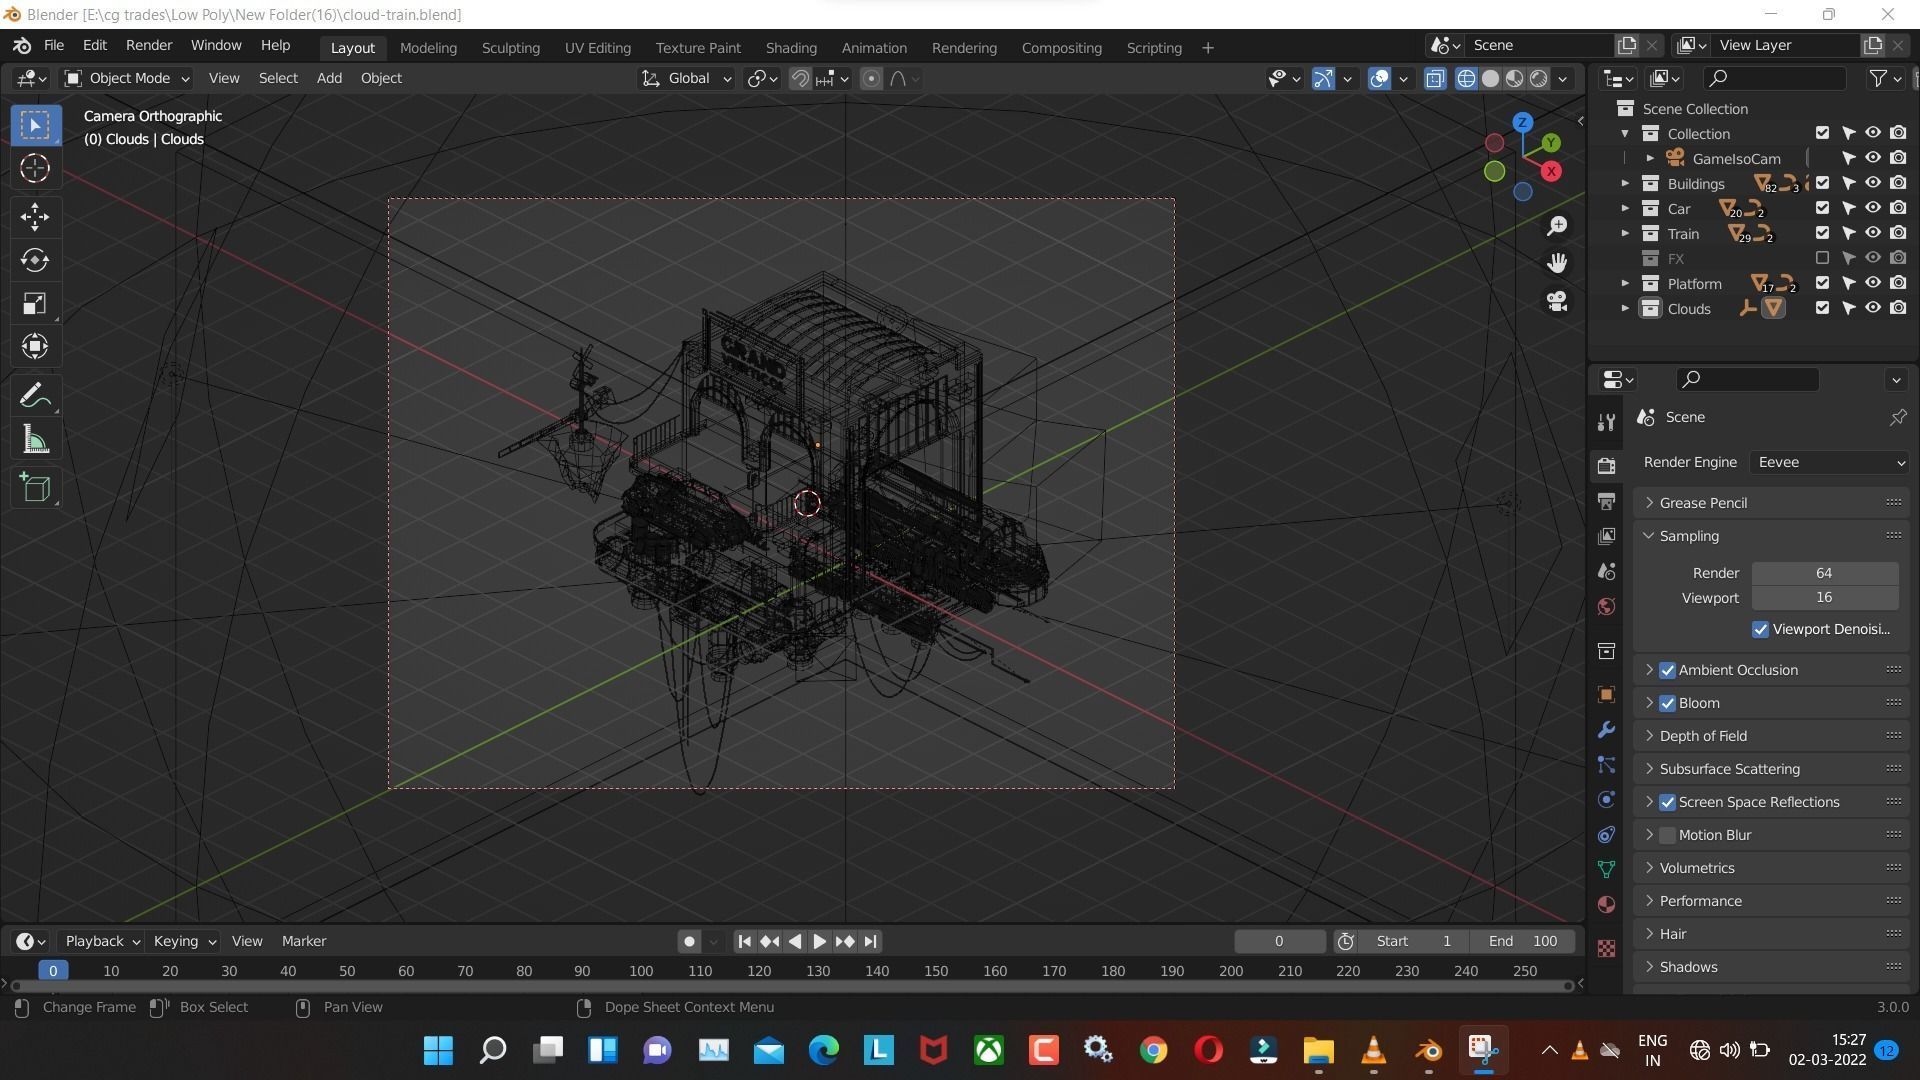Add a new workspace tab

tap(1207, 47)
